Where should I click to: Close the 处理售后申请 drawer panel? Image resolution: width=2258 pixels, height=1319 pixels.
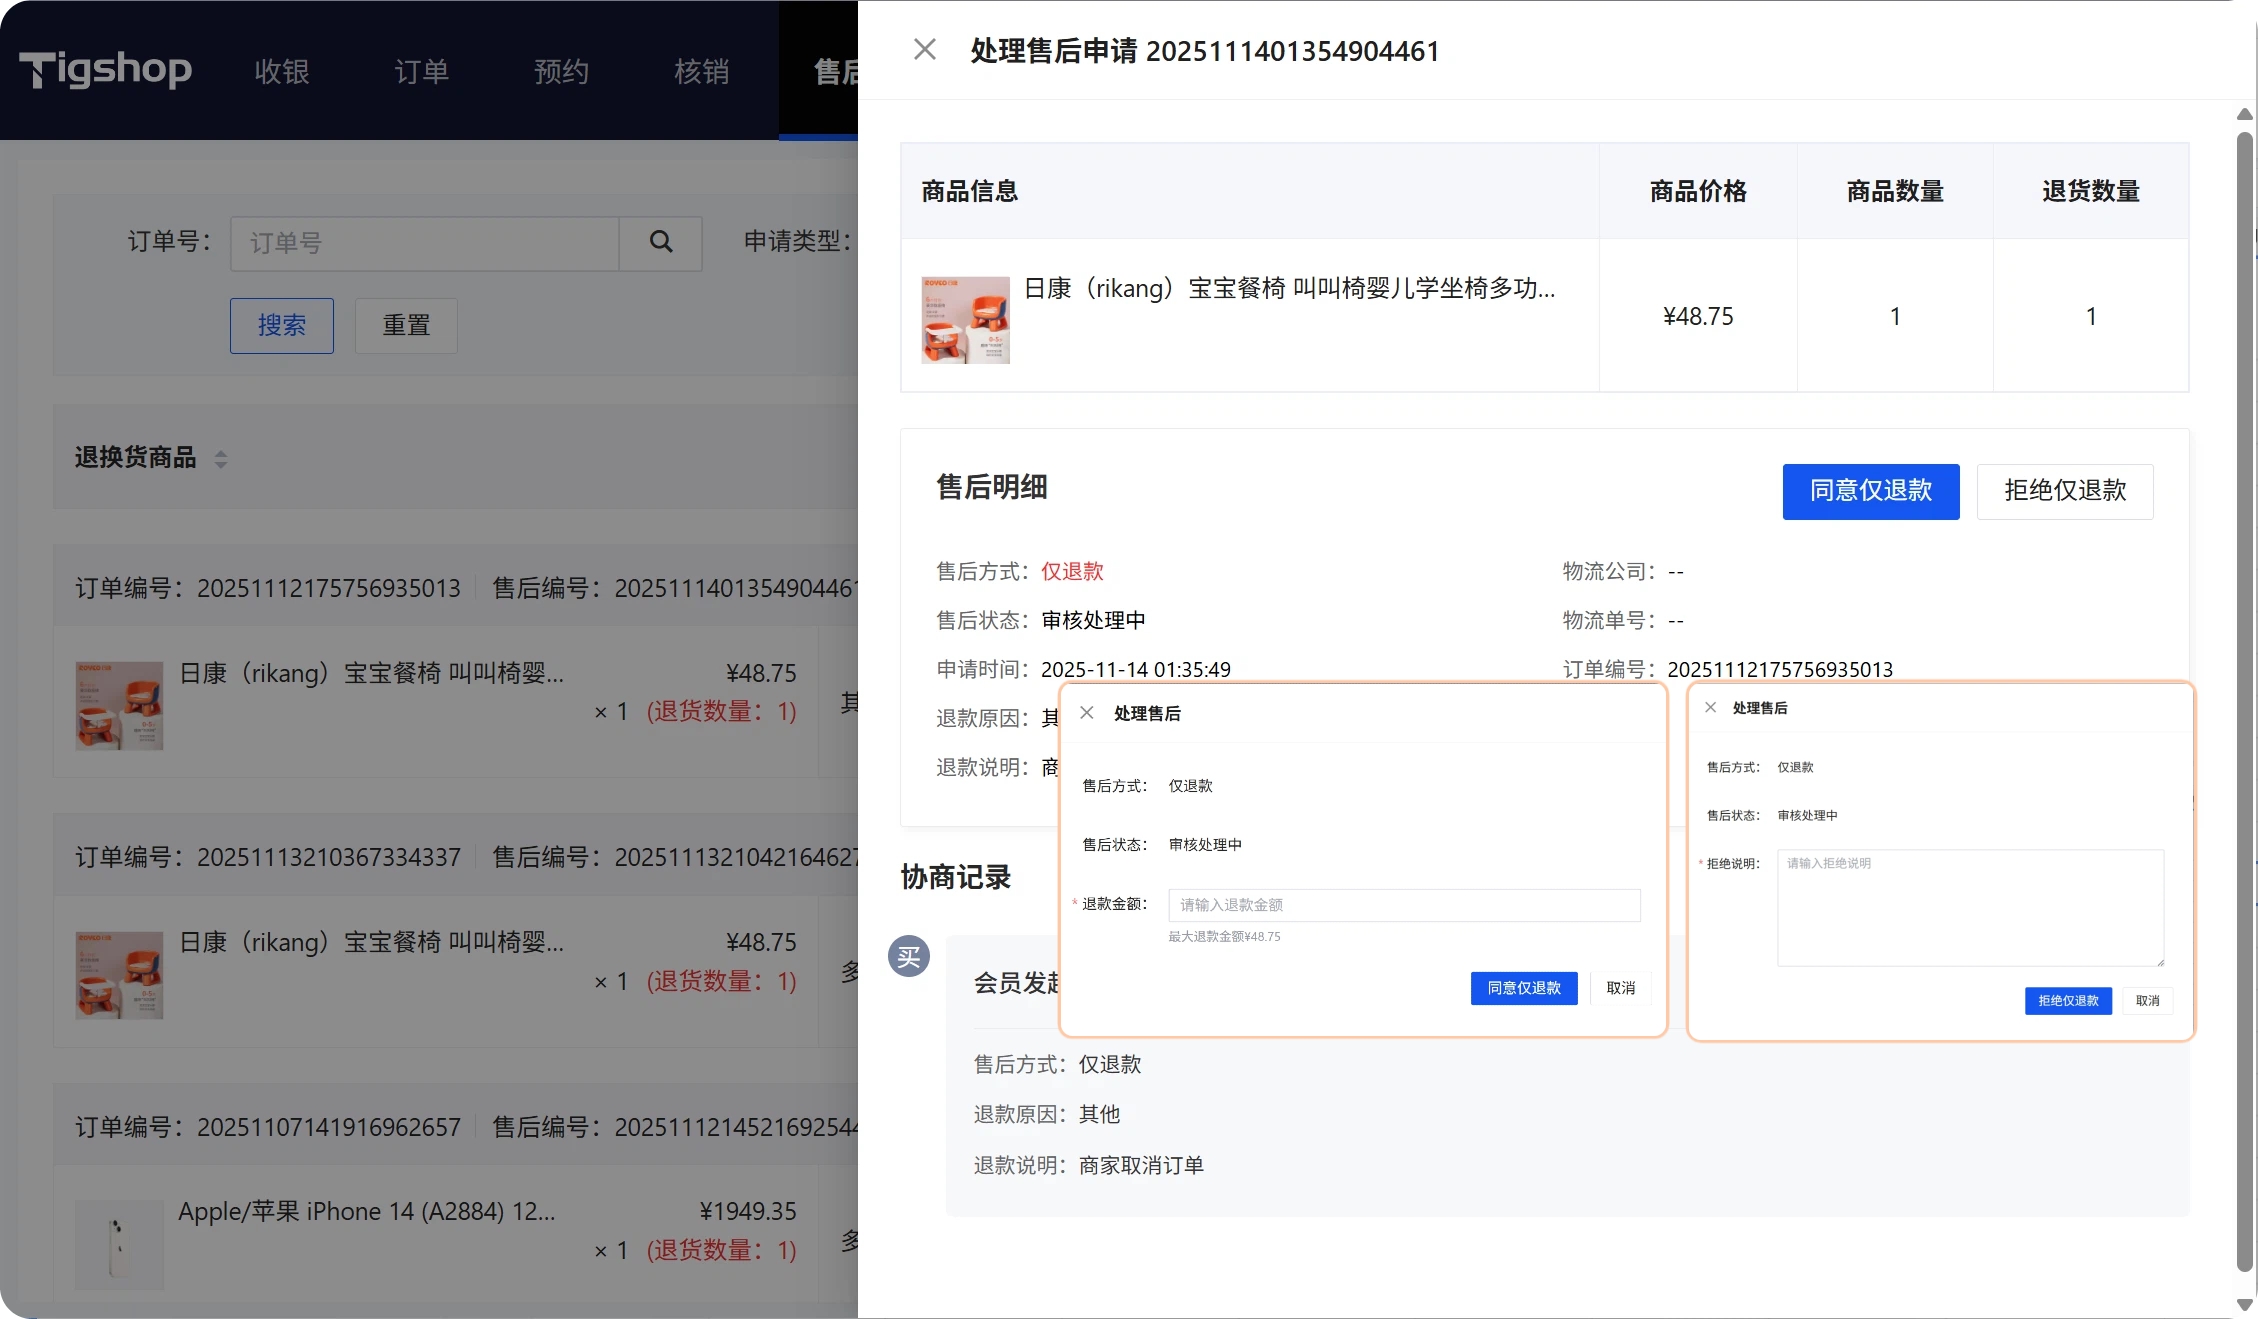(924, 50)
